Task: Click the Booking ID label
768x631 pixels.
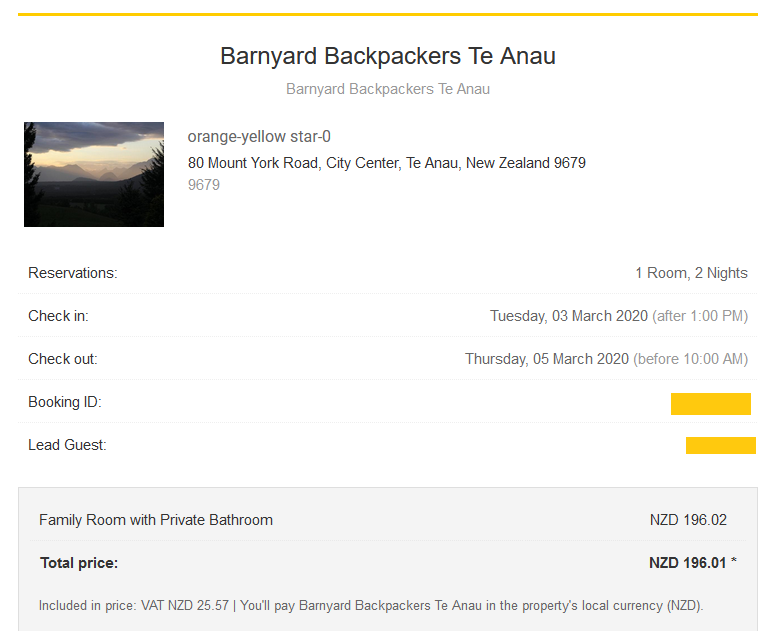Action: tap(65, 402)
